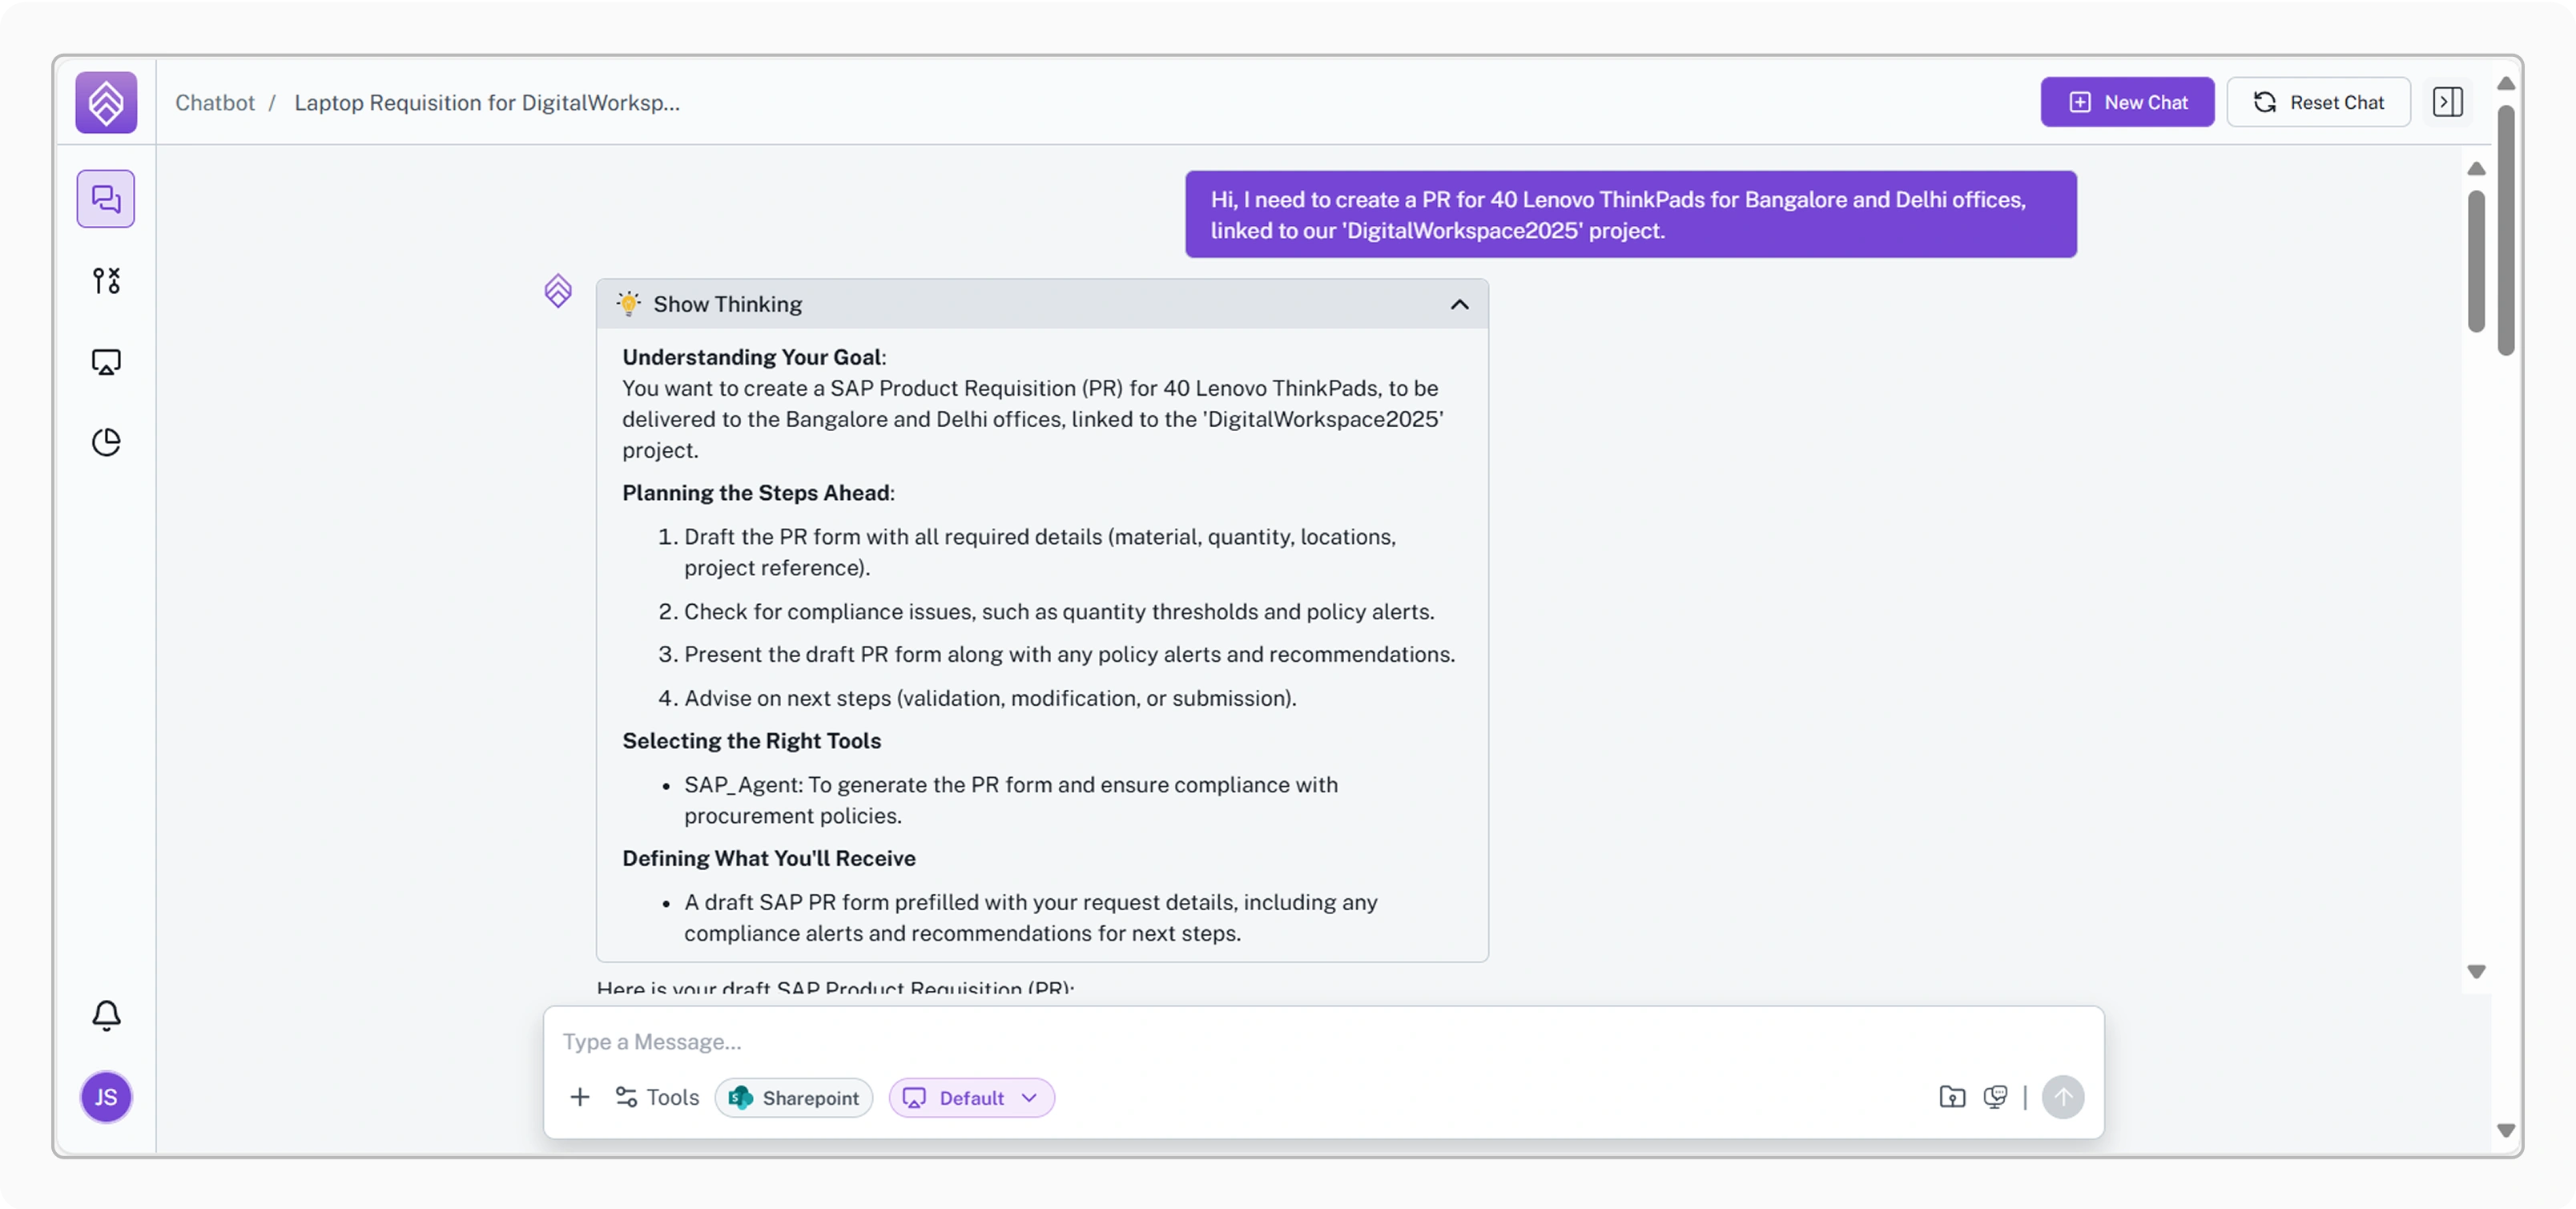The height and width of the screenshot is (1209, 2576).
Task: Click the New Chat button
Action: click(2127, 102)
